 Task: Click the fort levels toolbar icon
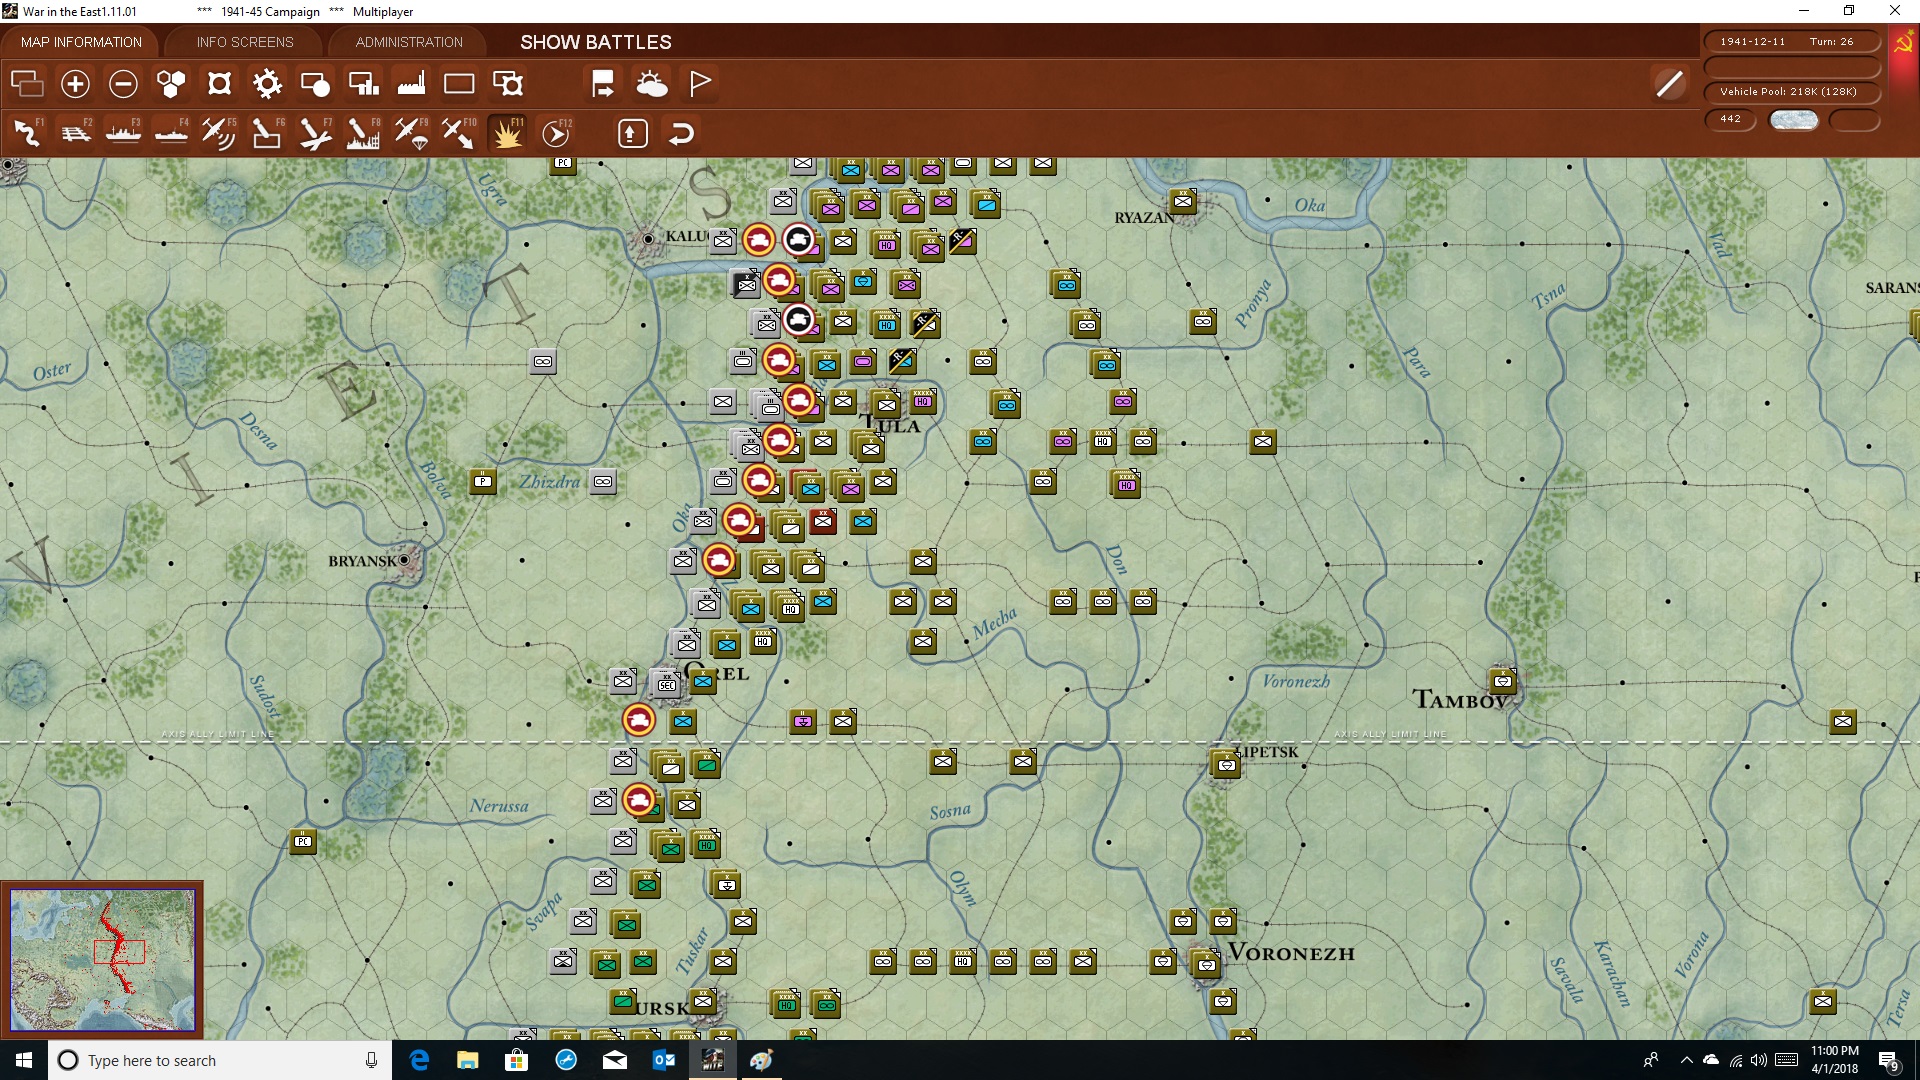click(219, 84)
